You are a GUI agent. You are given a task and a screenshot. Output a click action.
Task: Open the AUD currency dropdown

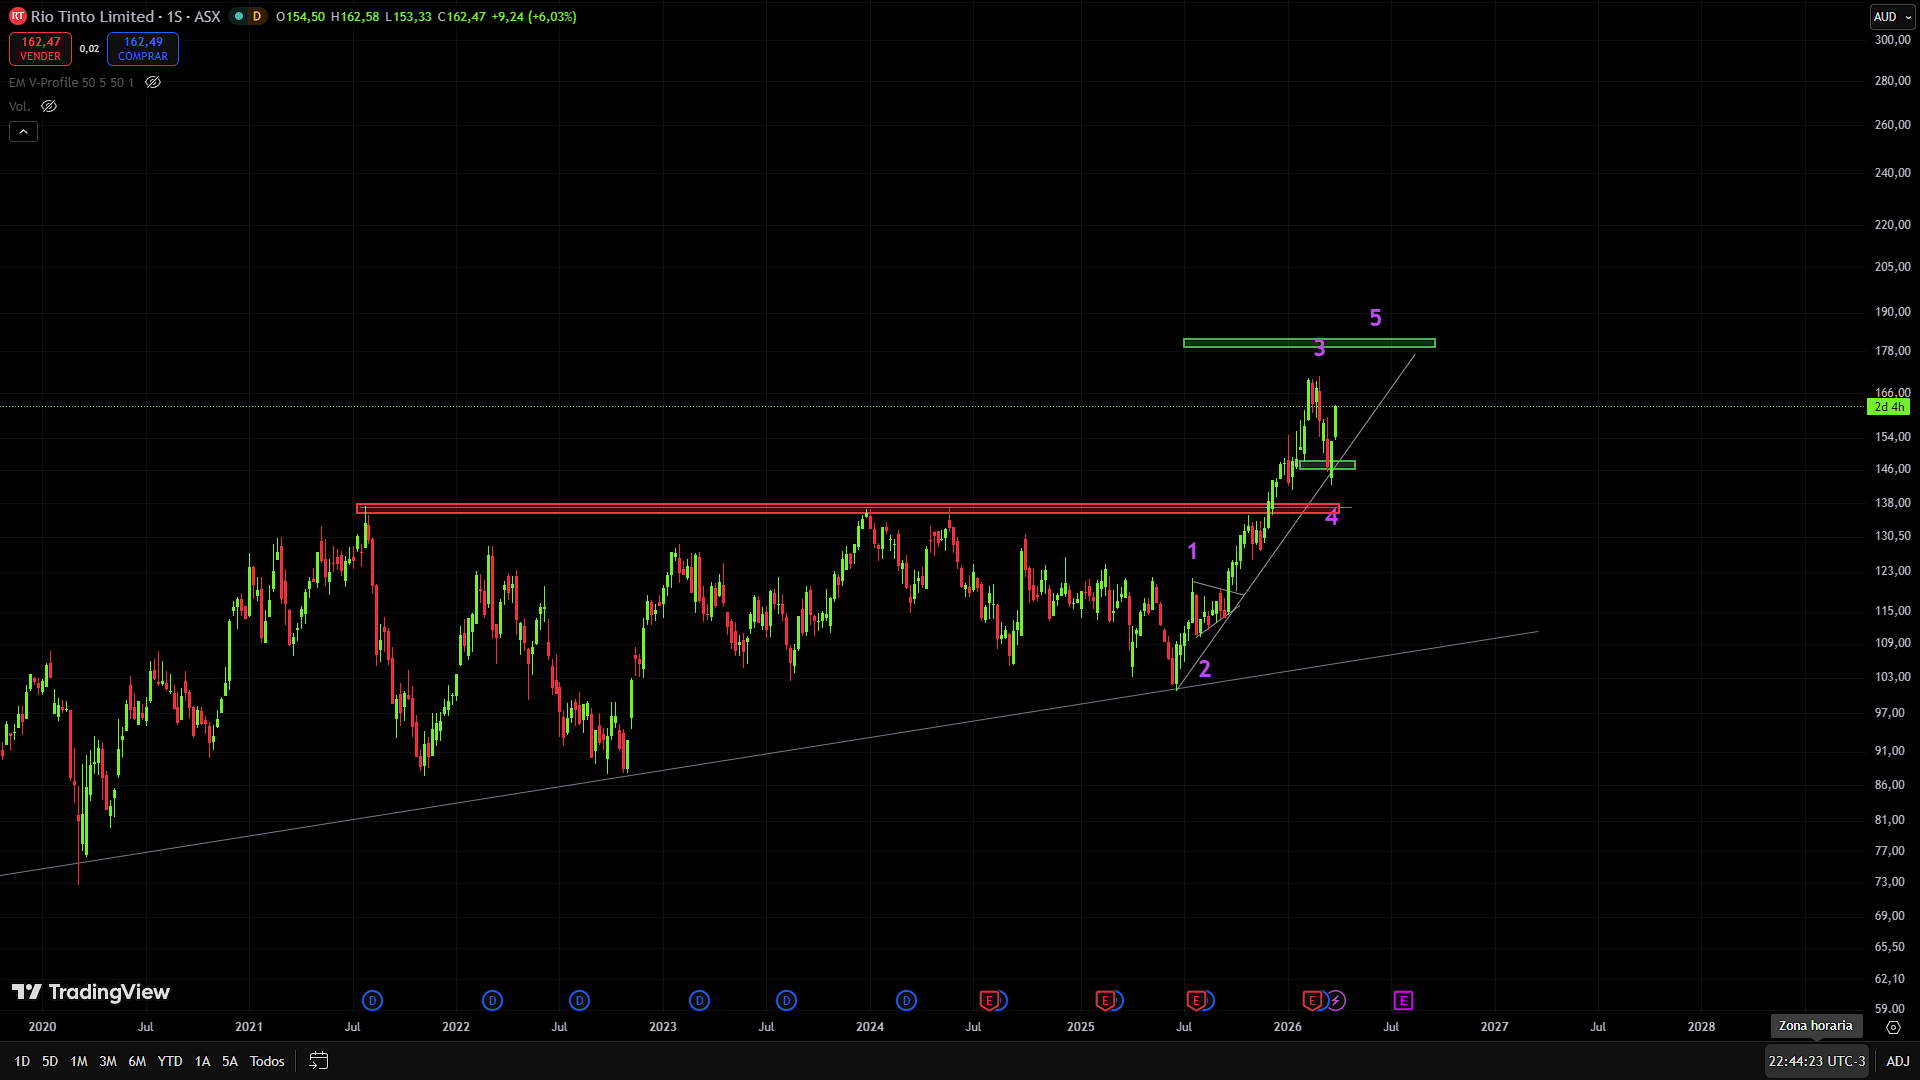coord(1892,16)
